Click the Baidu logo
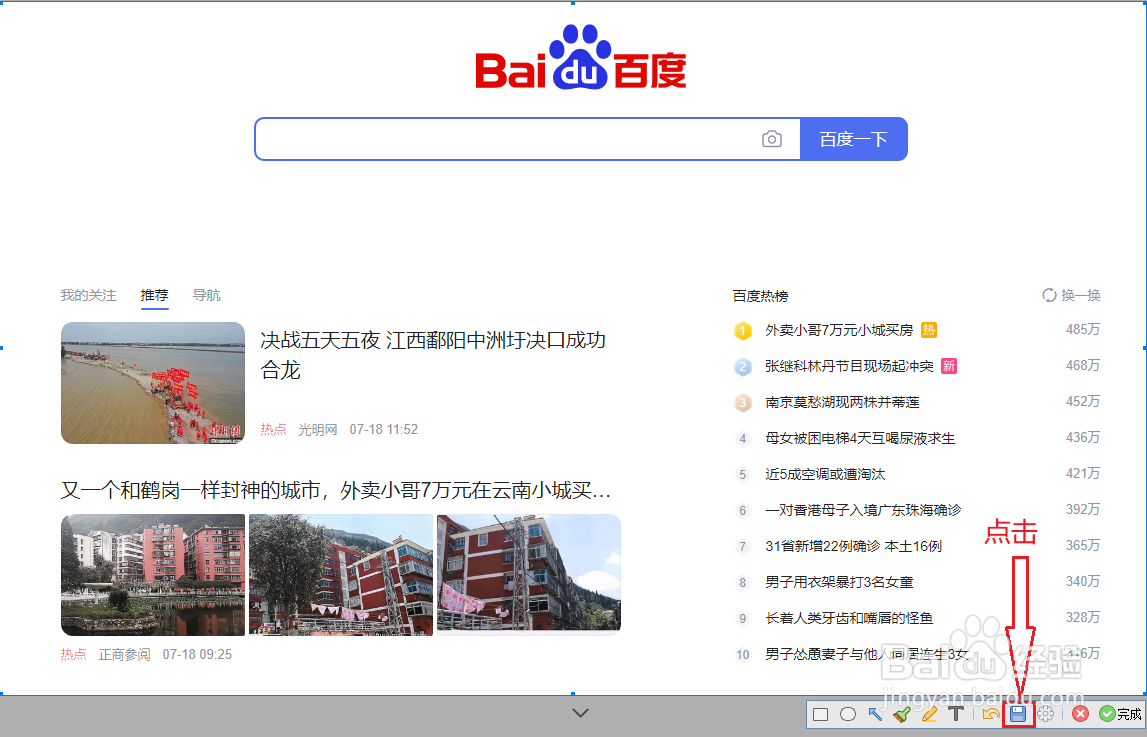 (x=581, y=57)
